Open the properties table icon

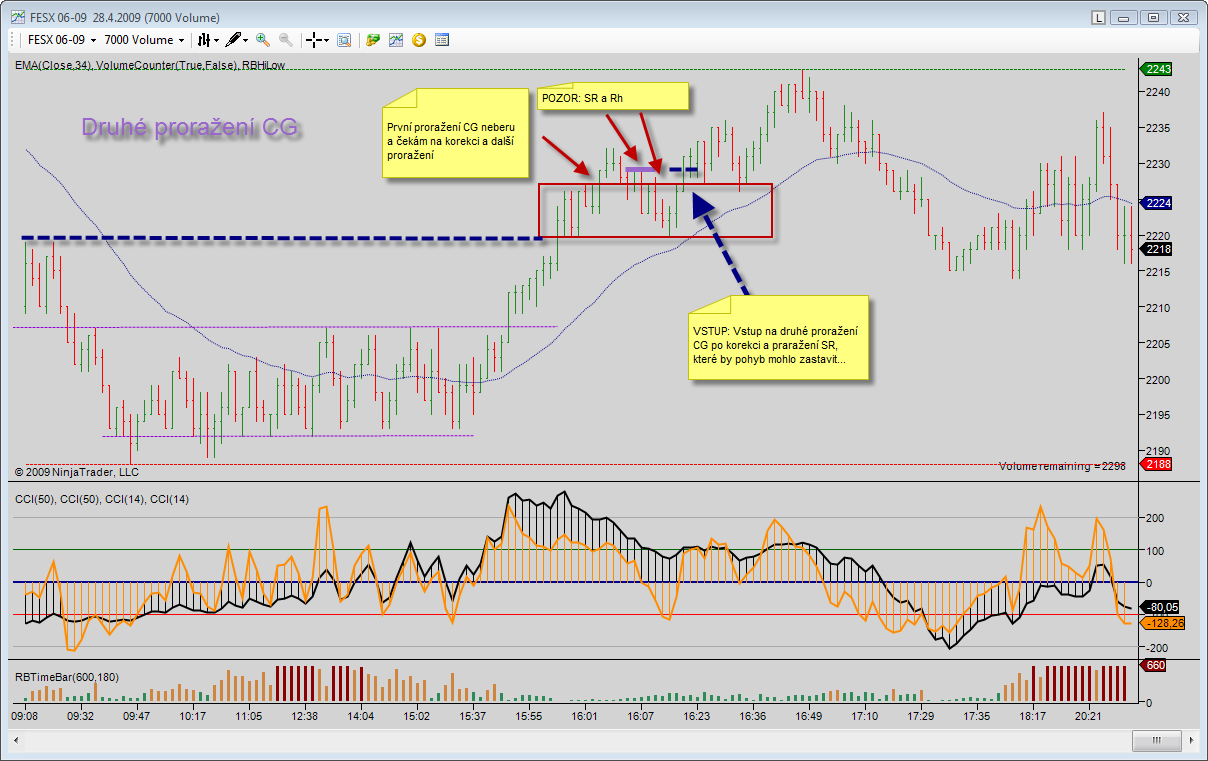pyautogui.click(x=442, y=40)
